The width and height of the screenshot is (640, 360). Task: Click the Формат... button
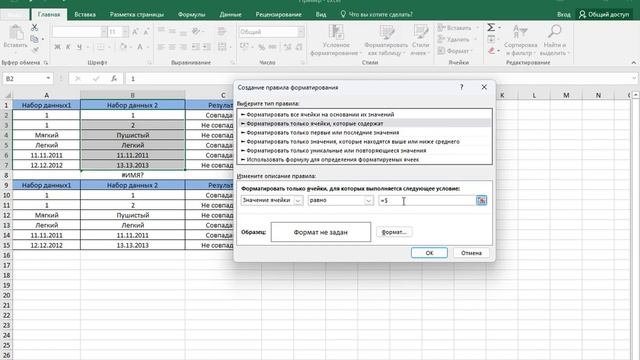coord(394,232)
